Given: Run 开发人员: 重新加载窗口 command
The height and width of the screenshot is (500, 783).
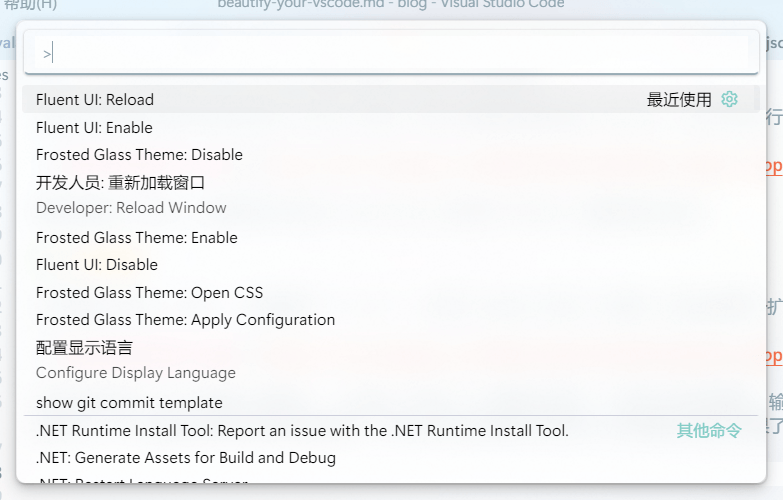Looking at the screenshot, I should pyautogui.click(x=120, y=183).
